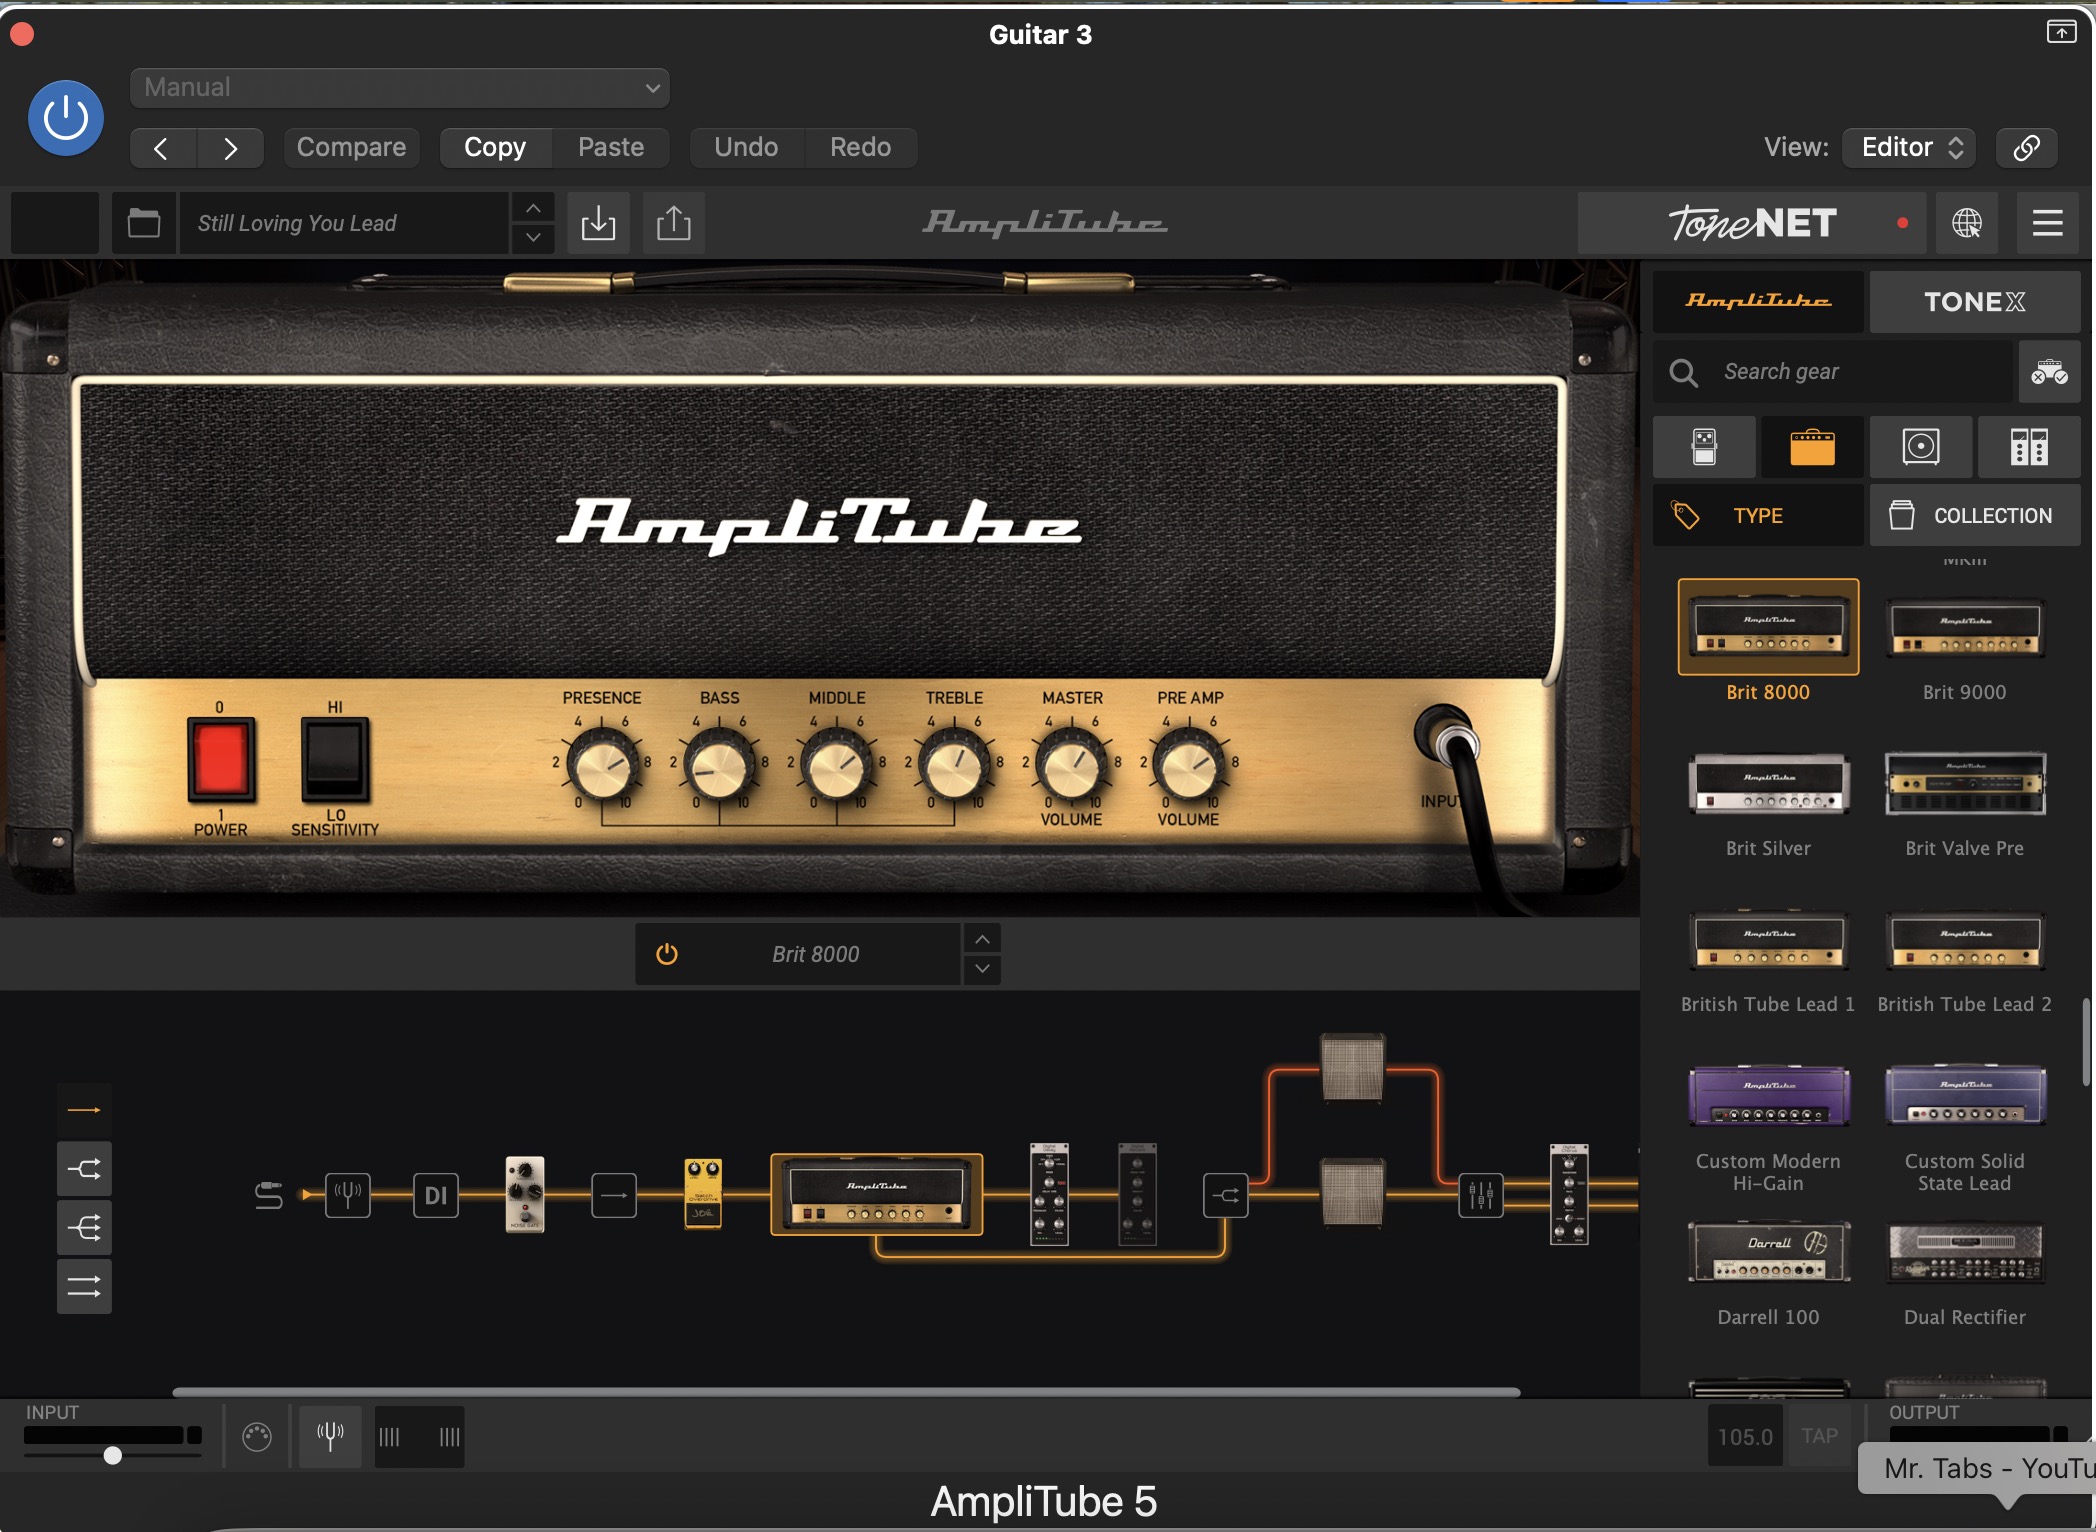Select the stomp pedals category icon
Viewport: 2096px width, 1532px height.
click(1704, 447)
